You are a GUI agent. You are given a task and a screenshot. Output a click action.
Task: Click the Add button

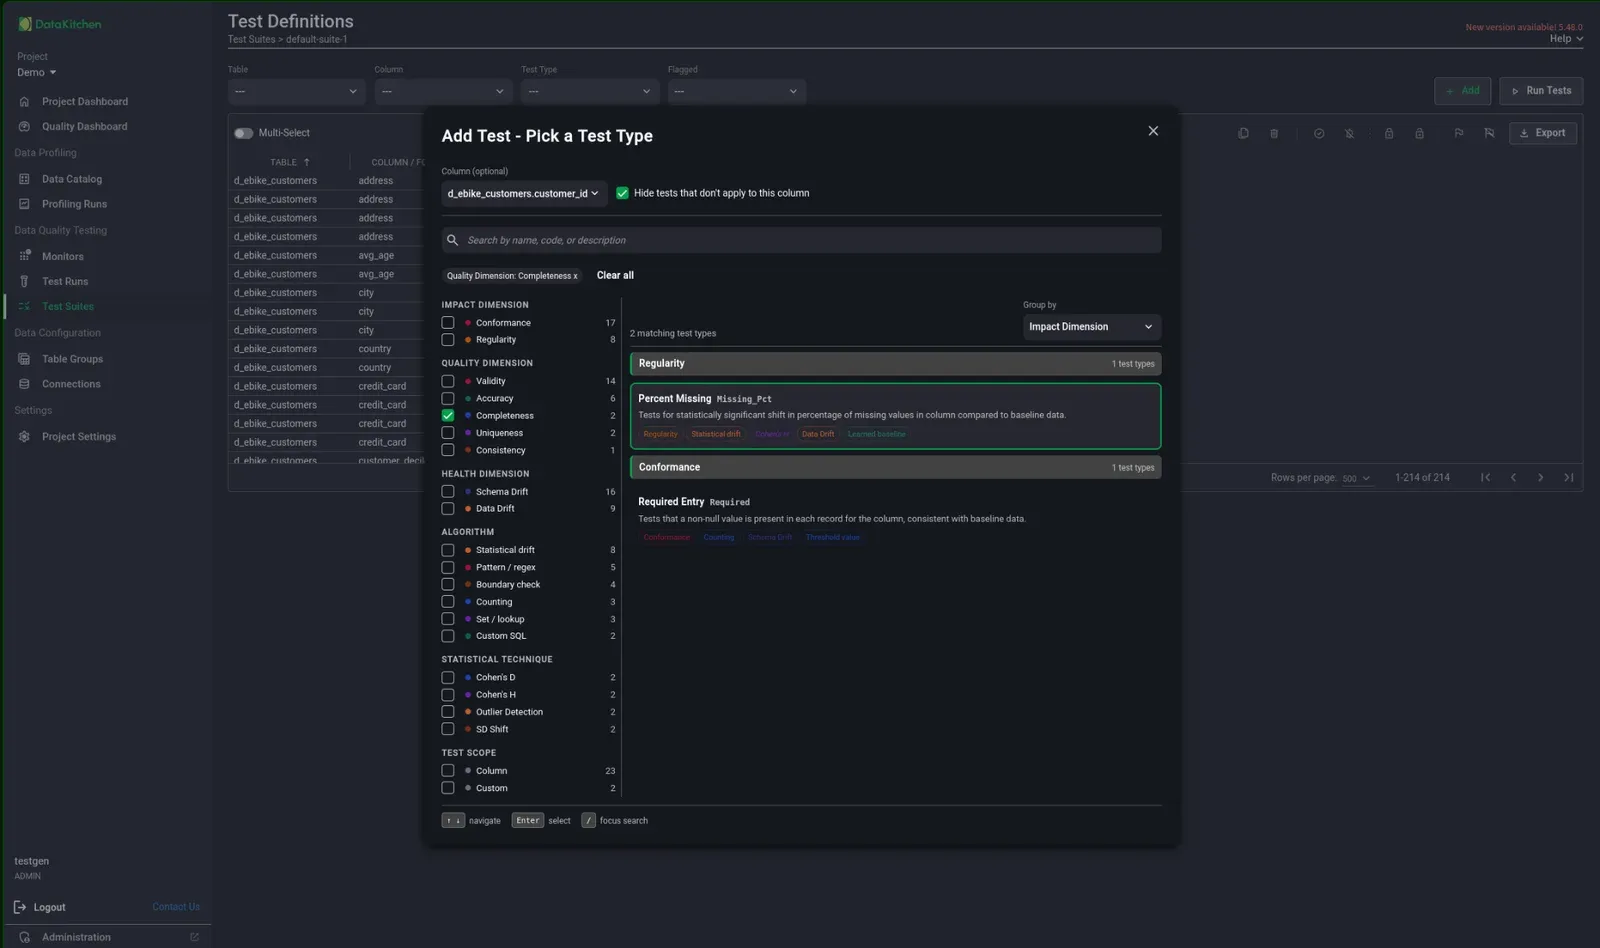click(x=1462, y=91)
